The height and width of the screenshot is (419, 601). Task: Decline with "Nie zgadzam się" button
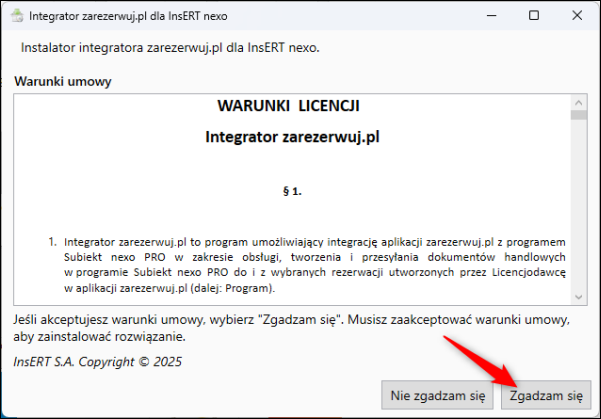[437, 395]
